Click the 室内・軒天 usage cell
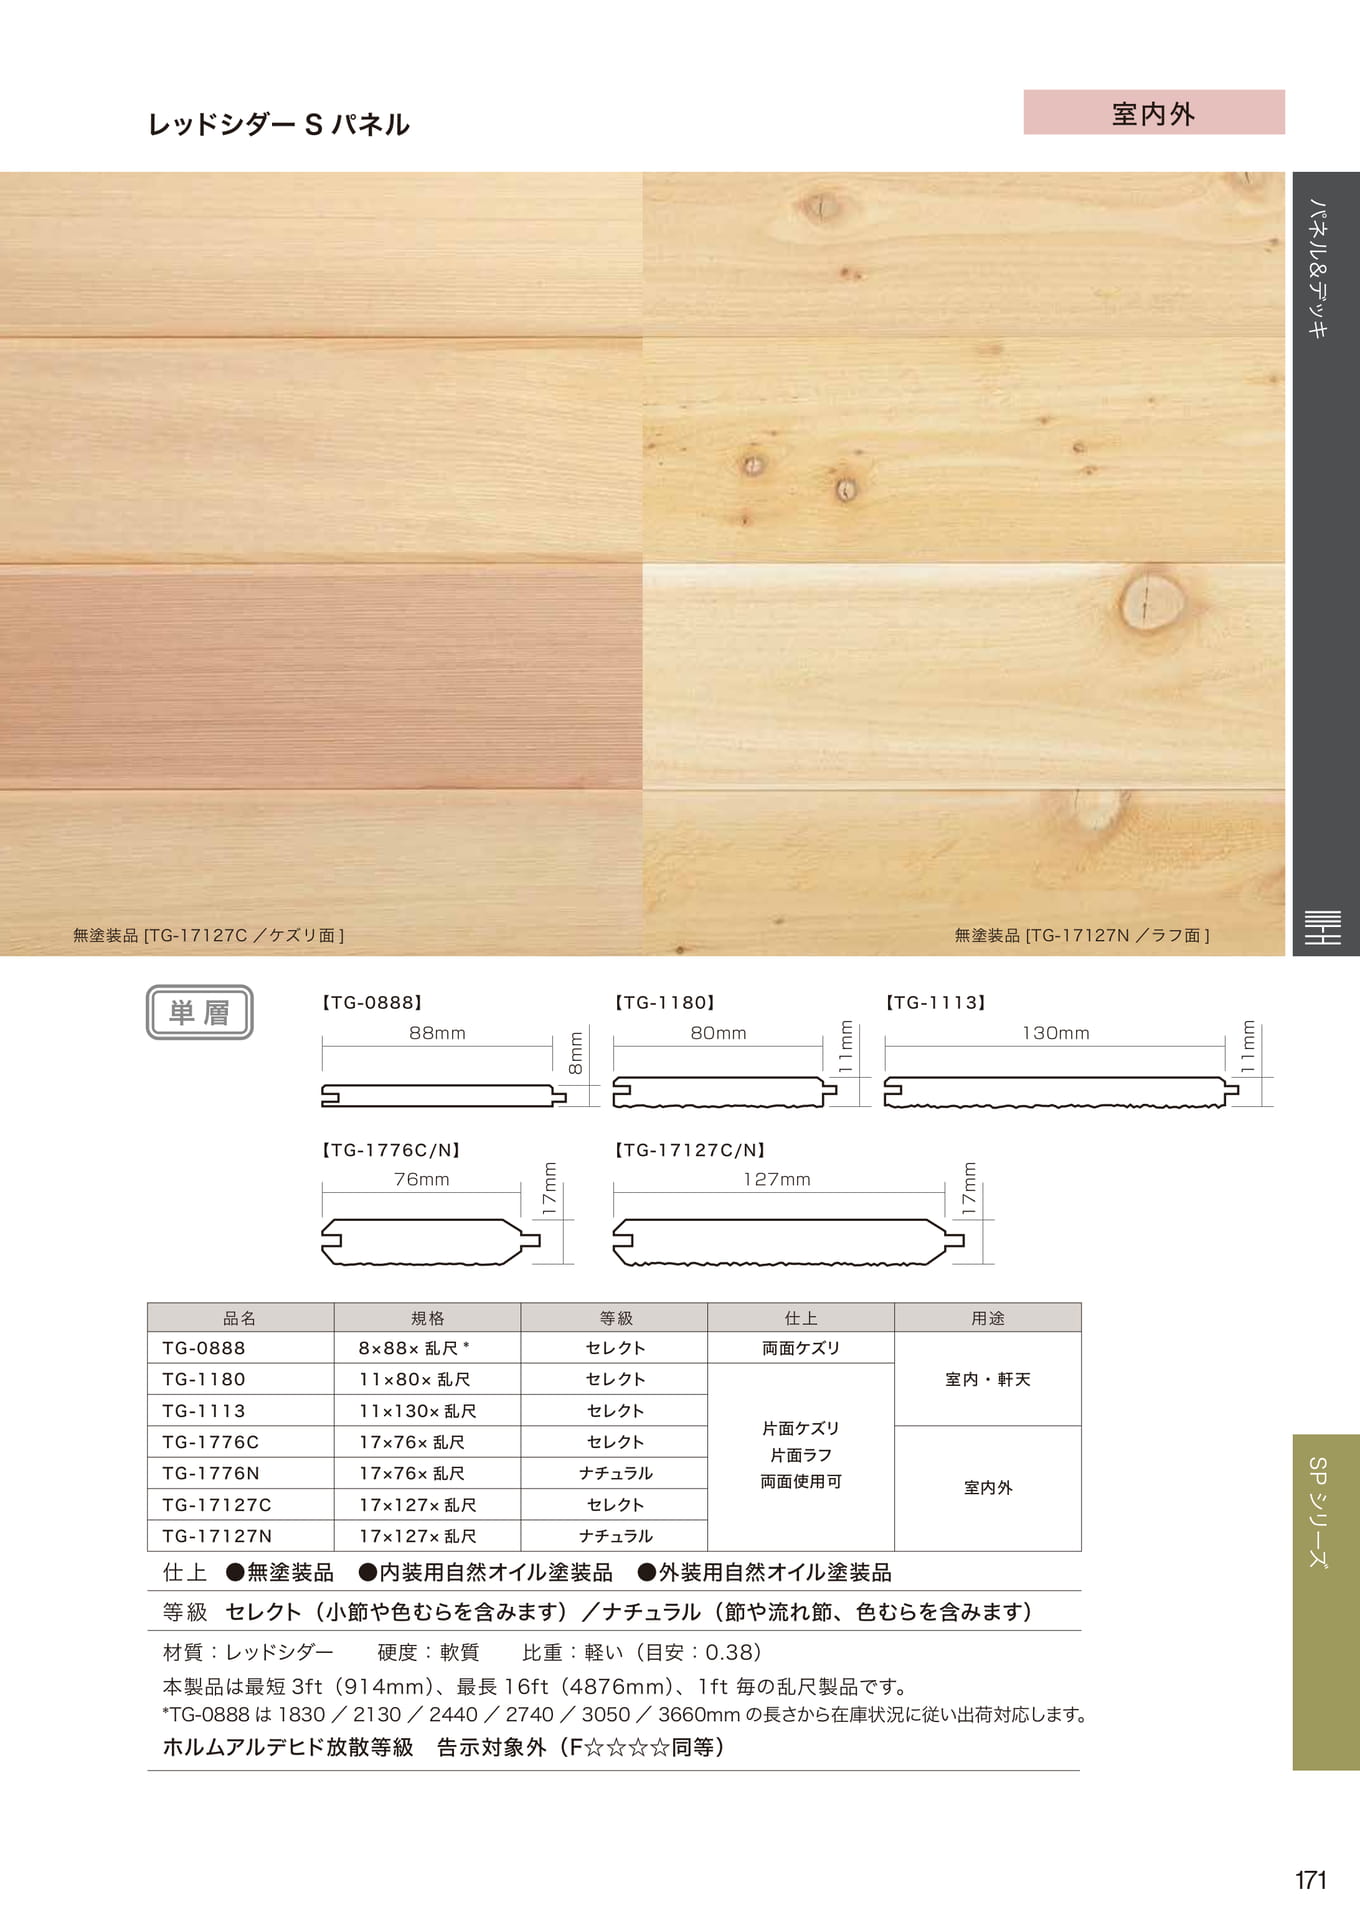This screenshot has height=1920, width=1360. [x=988, y=1379]
